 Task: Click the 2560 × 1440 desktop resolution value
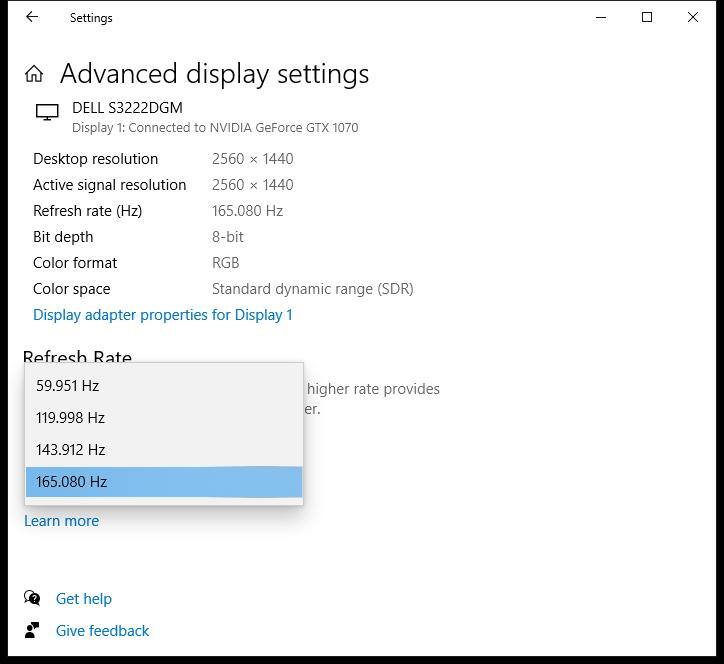click(x=252, y=159)
